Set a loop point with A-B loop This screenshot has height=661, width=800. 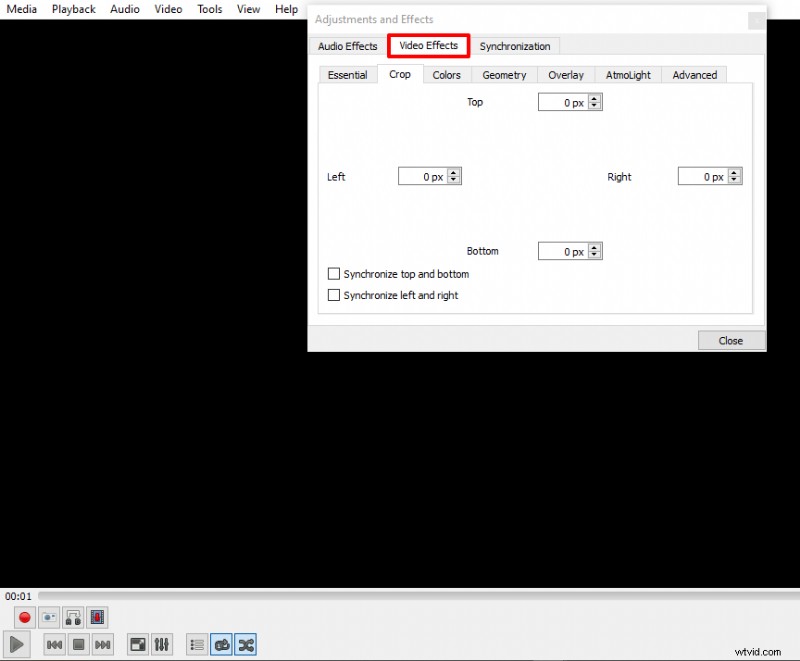pyautogui.click(x=73, y=617)
